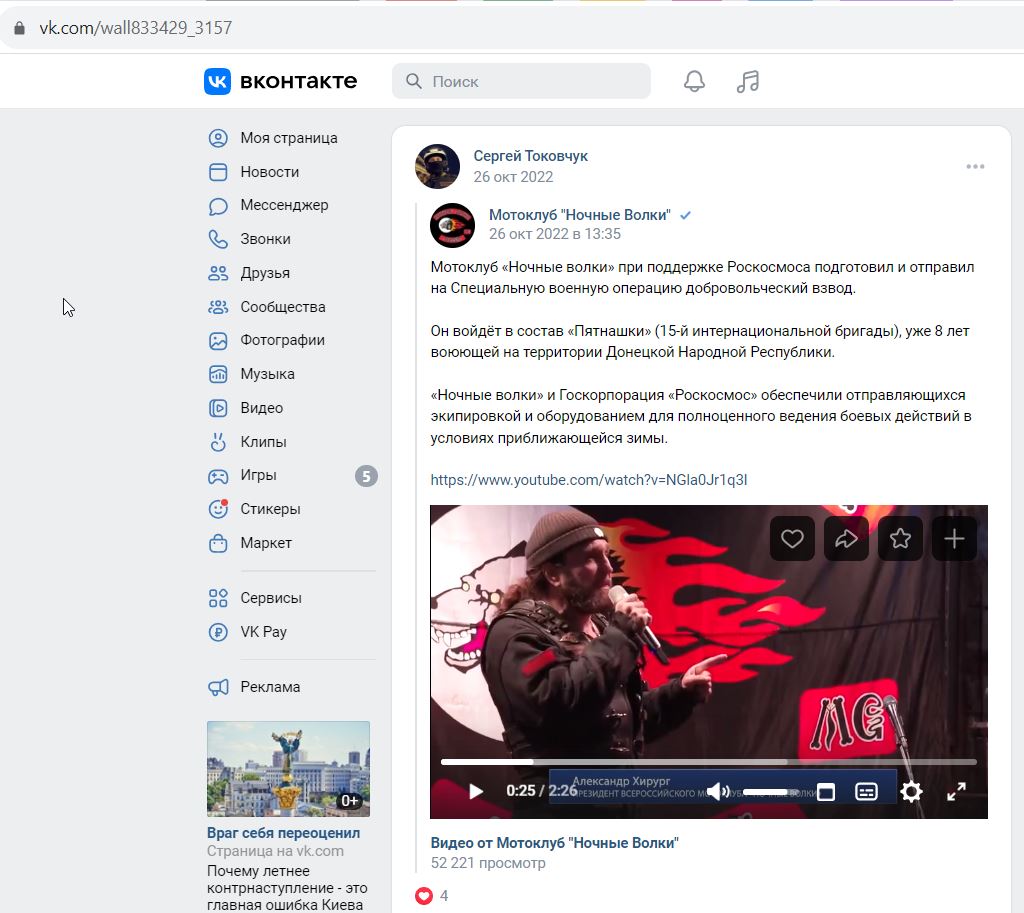This screenshot has width=1024, height=913.
Task: Click the search magnifier icon
Action: 413,81
